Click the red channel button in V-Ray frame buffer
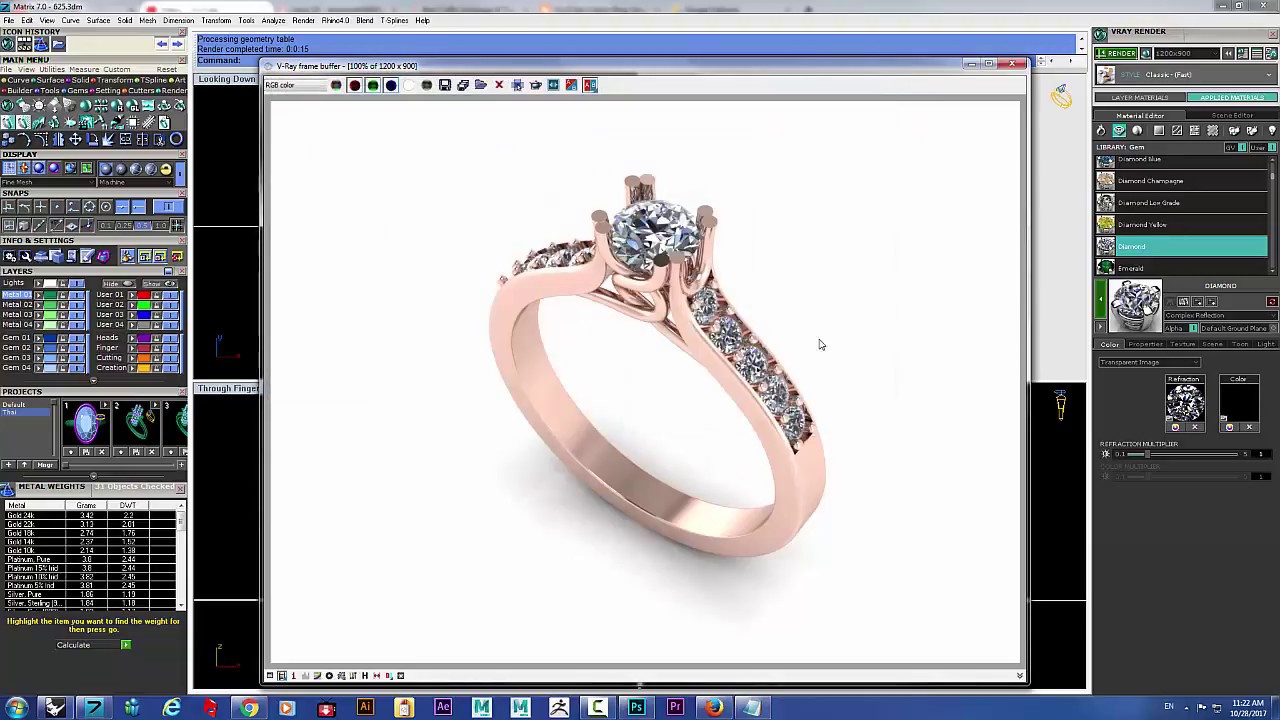Screen dimensions: 1280x720 pyautogui.click(x=354, y=85)
